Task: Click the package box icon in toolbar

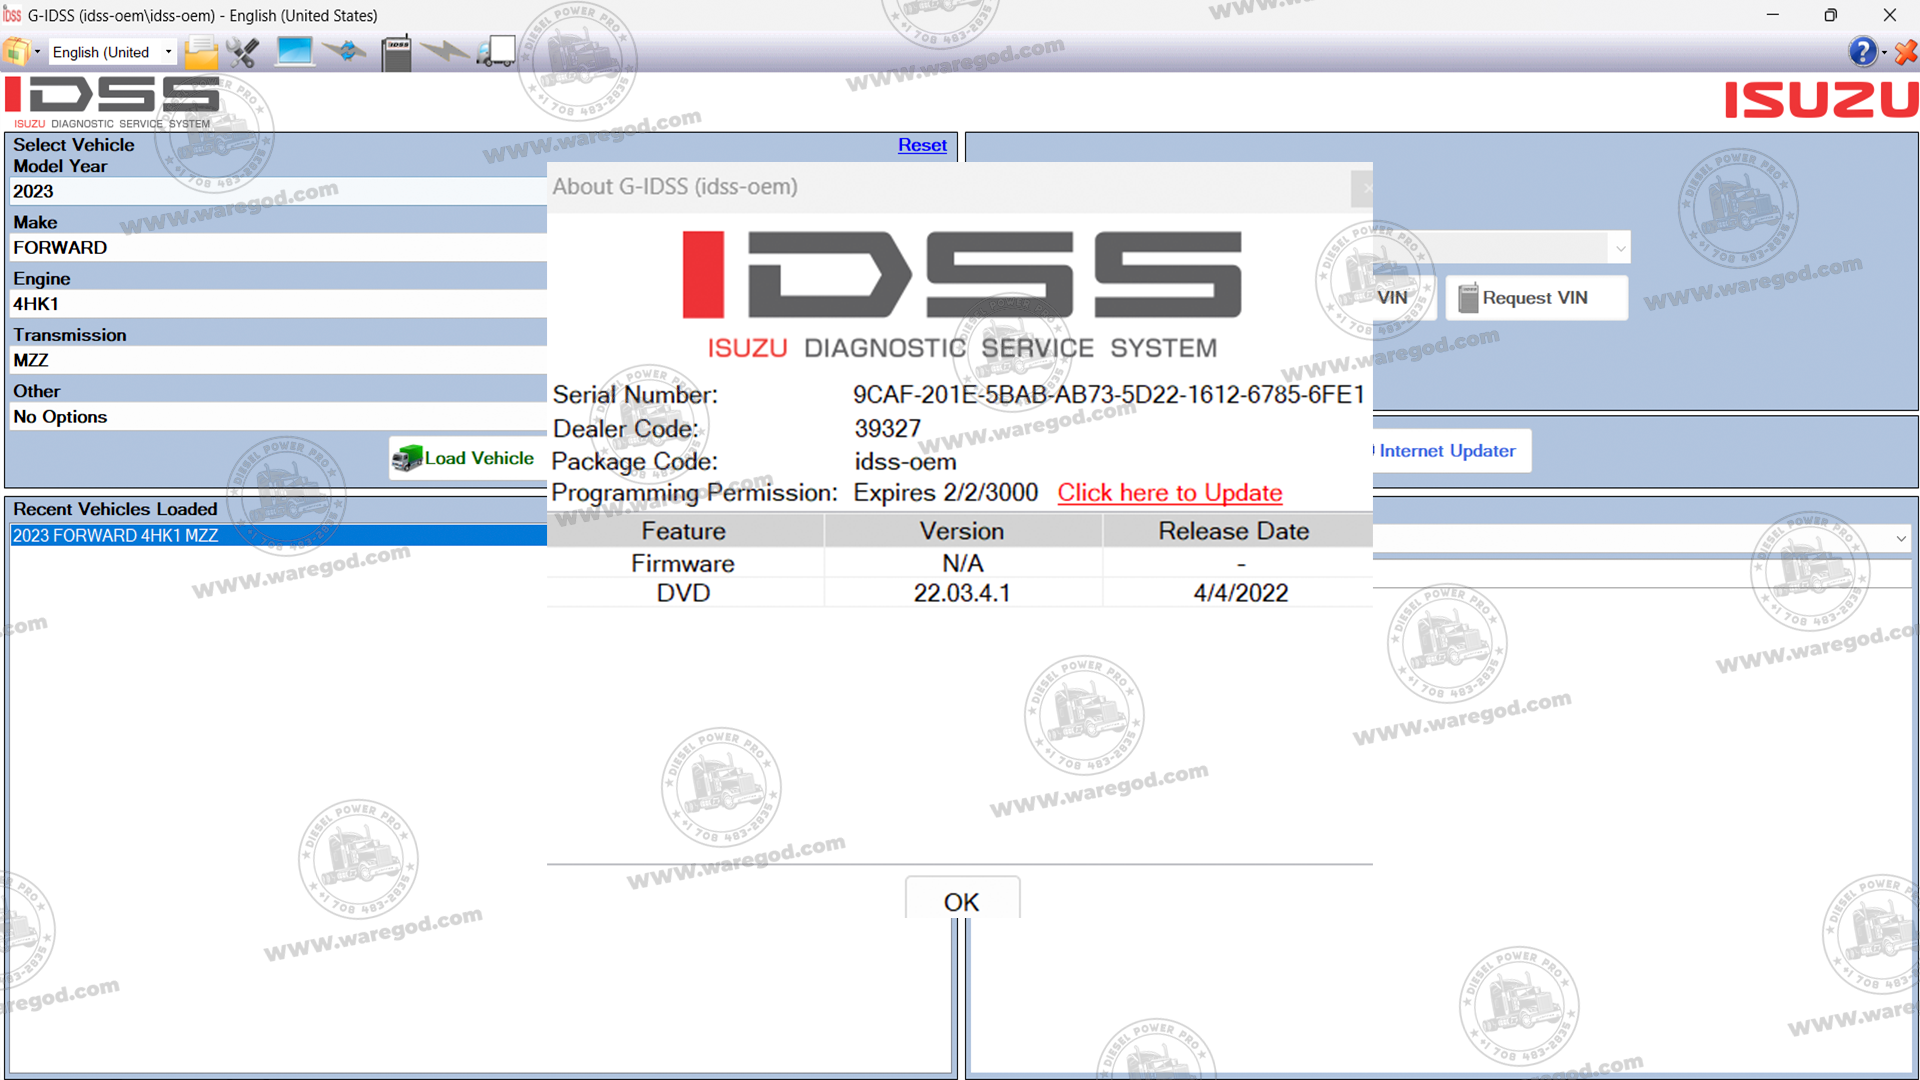Action: (x=16, y=51)
